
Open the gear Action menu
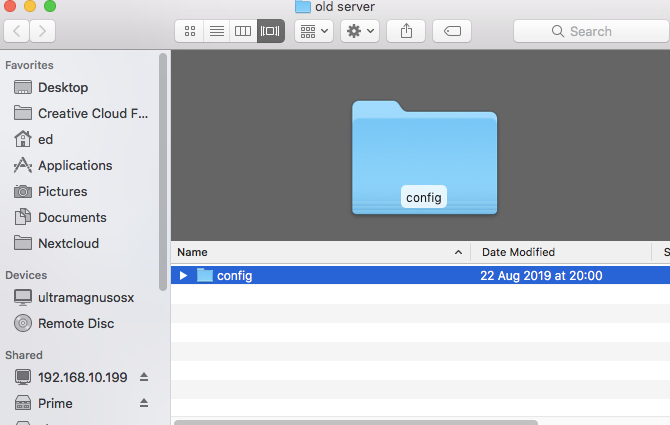pos(360,31)
